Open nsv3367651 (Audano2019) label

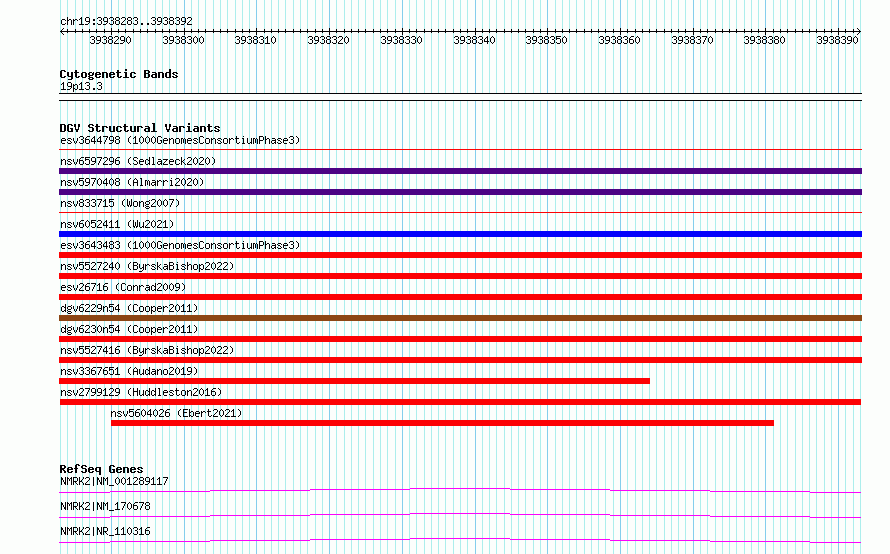(129, 371)
